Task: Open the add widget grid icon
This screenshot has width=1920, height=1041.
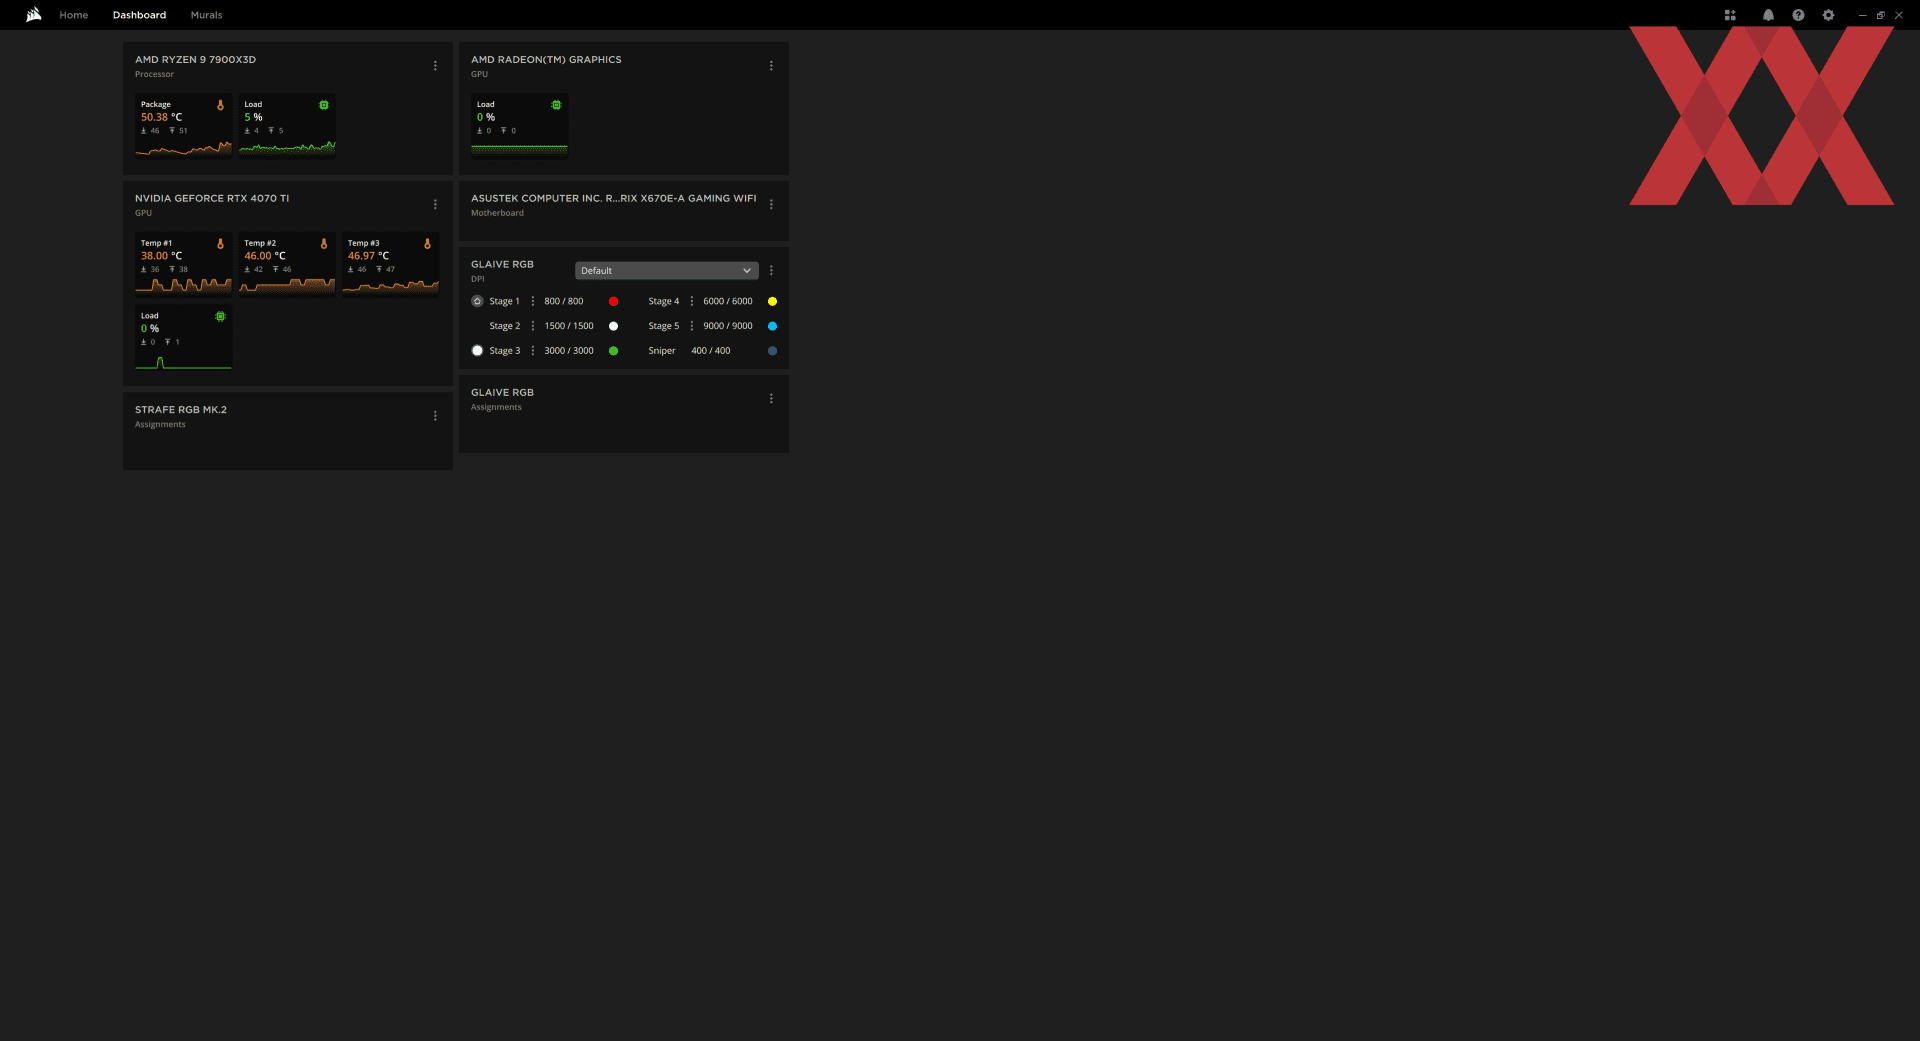Action: click(1730, 15)
